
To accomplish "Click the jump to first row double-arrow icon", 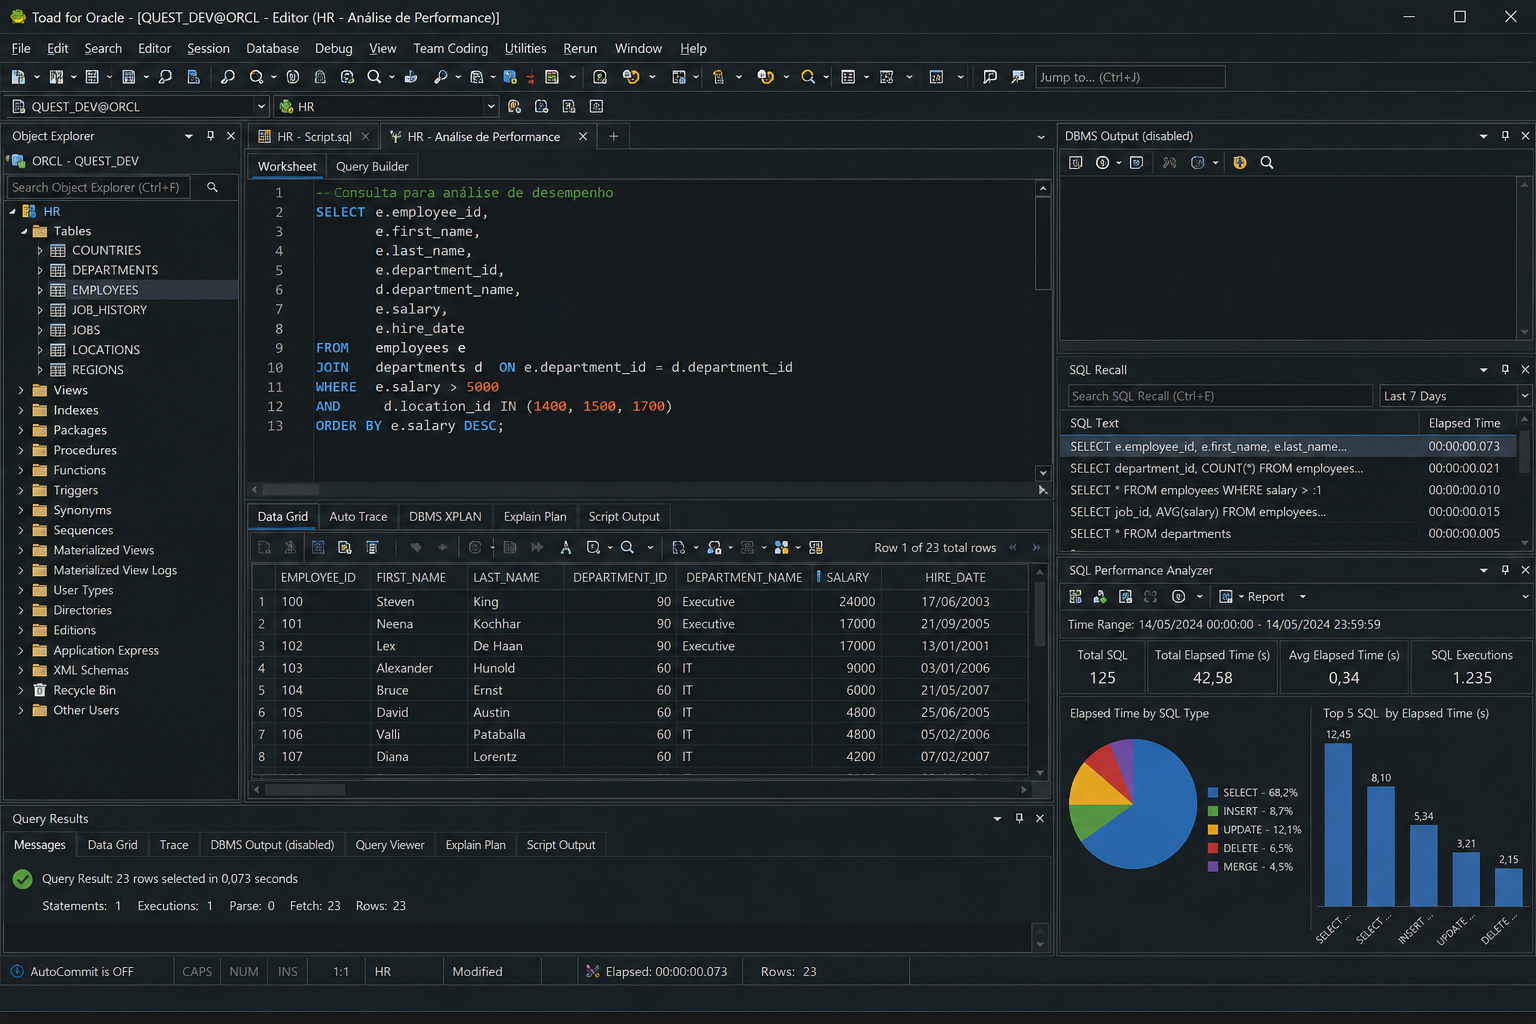I will point(1013,547).
